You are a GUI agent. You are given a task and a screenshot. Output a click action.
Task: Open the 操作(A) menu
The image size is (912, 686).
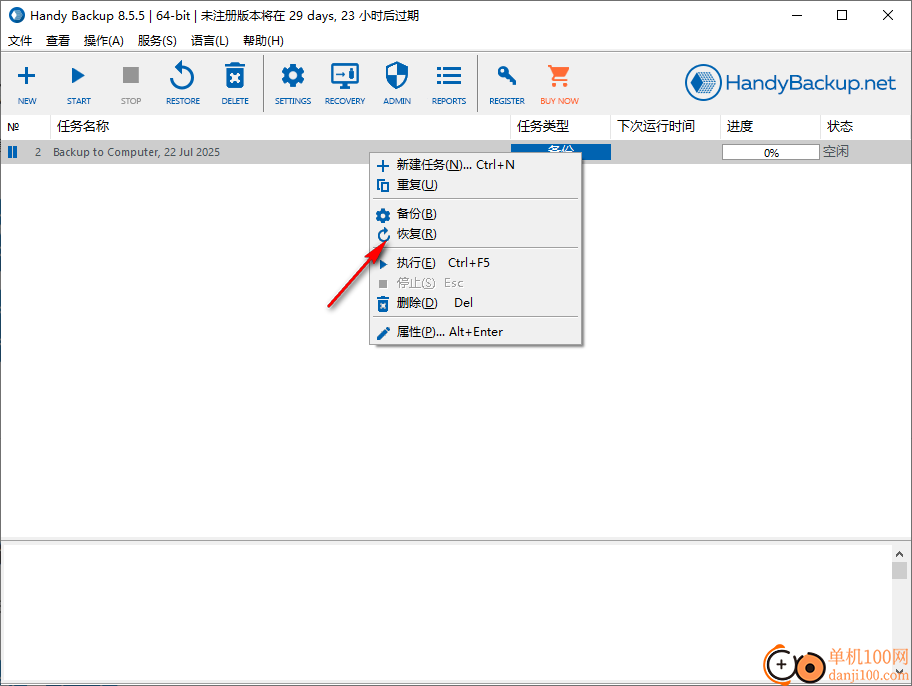pyautogui.click(x=104, y=41)
